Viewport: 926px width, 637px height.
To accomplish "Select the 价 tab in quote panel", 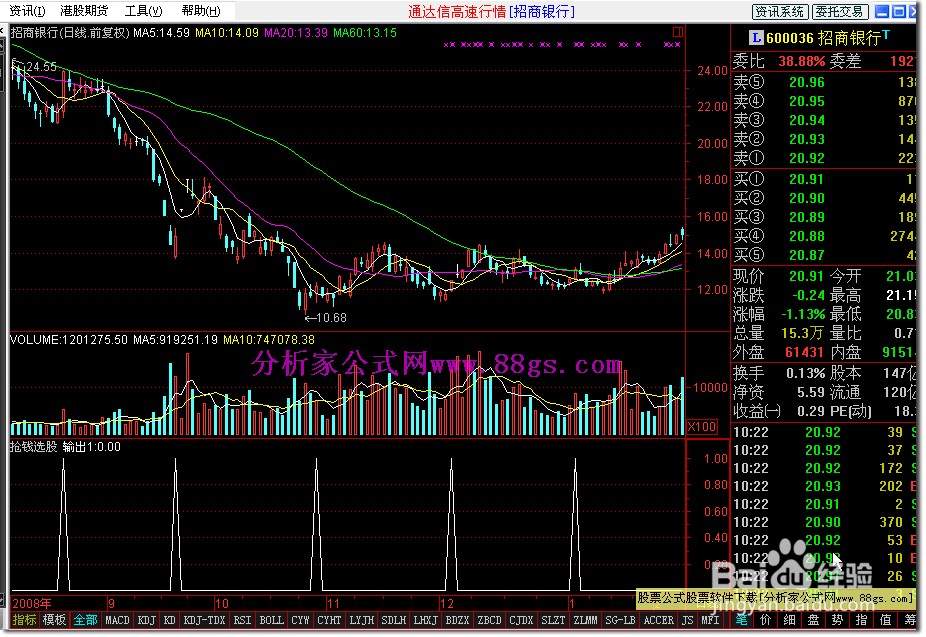I will (766, 620).
